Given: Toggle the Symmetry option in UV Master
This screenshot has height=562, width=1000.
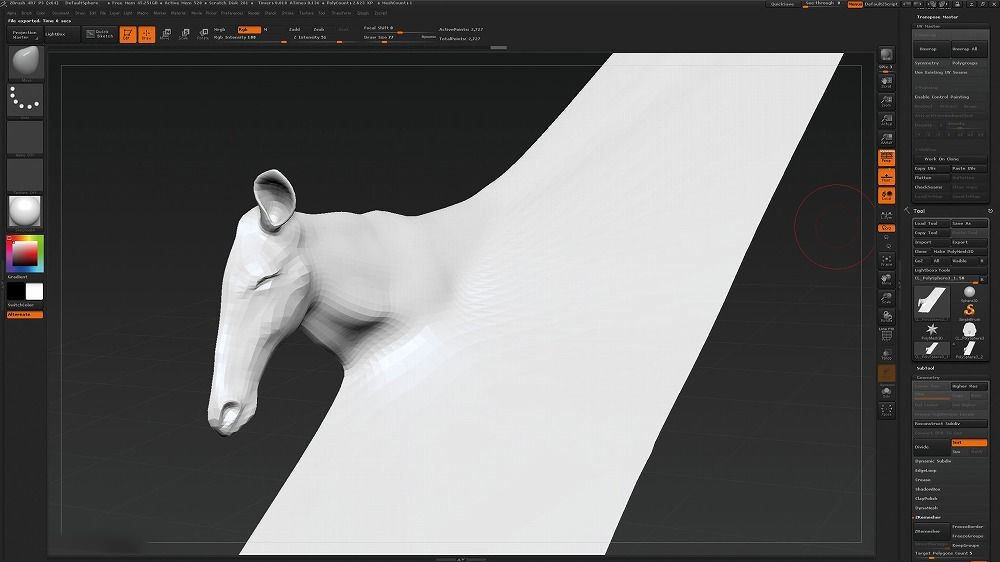Looking at the screenshot, I should click(932, 63).
